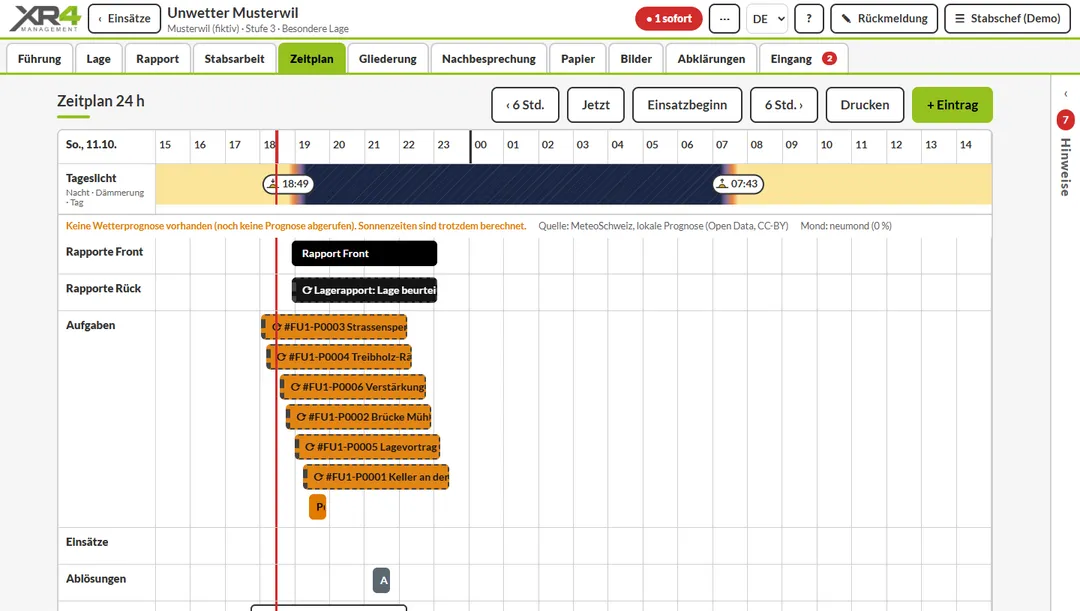Expand the Hinweise side panel chevron

[x=1066, y=94]
